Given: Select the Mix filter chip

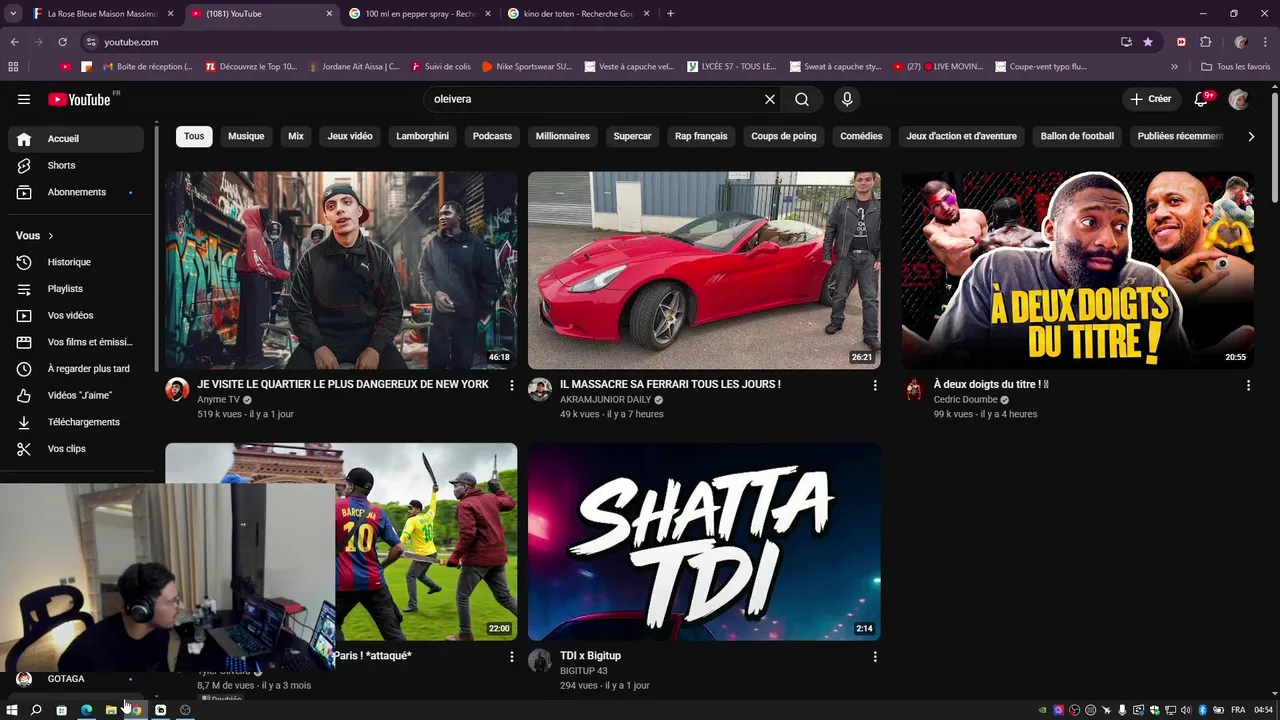Looking at the screenshot, I should tap(296, 136).
